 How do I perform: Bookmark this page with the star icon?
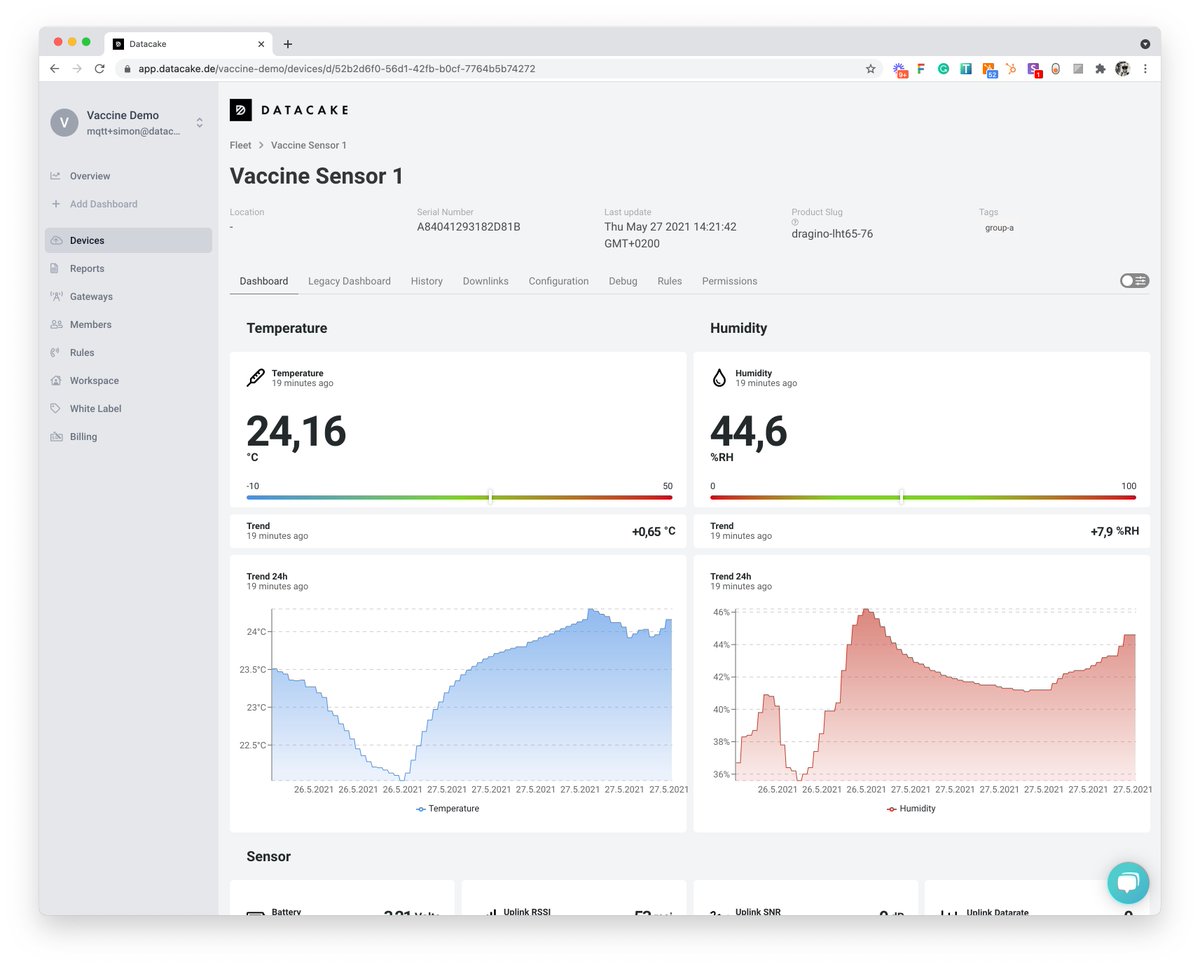[871, 69]
